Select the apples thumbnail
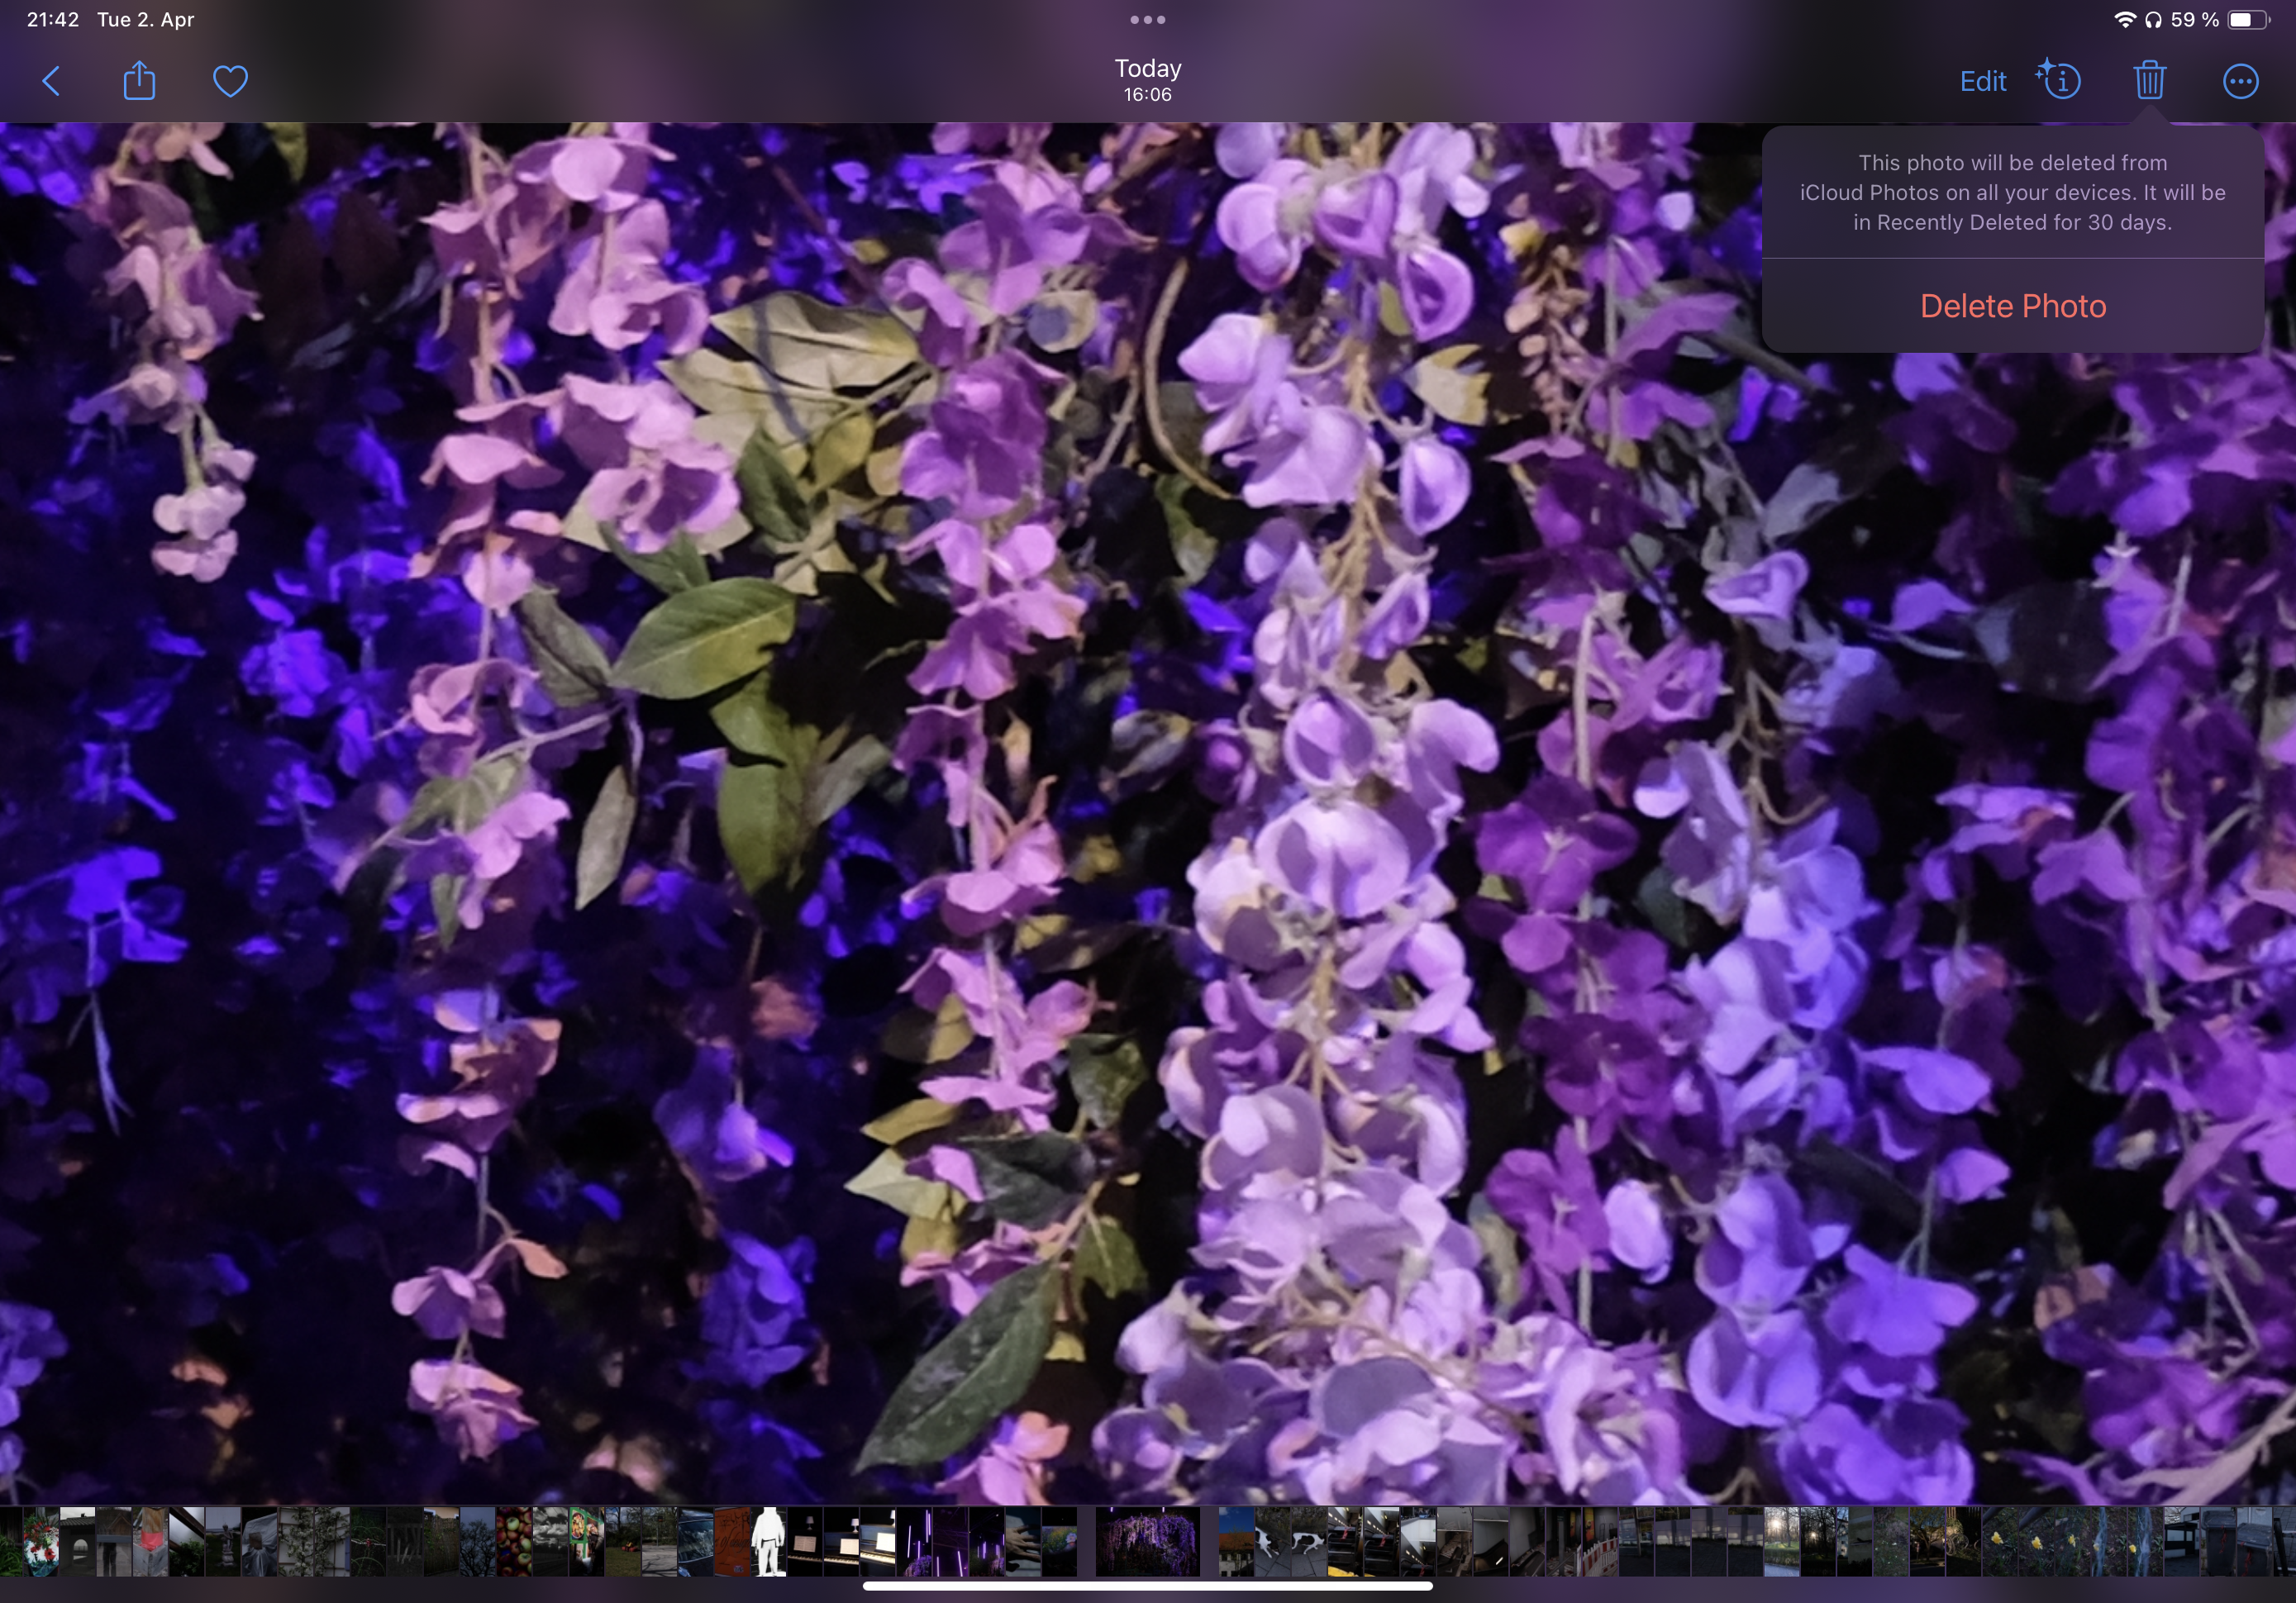2296x1603 pixels. [x=513, y=1542]
